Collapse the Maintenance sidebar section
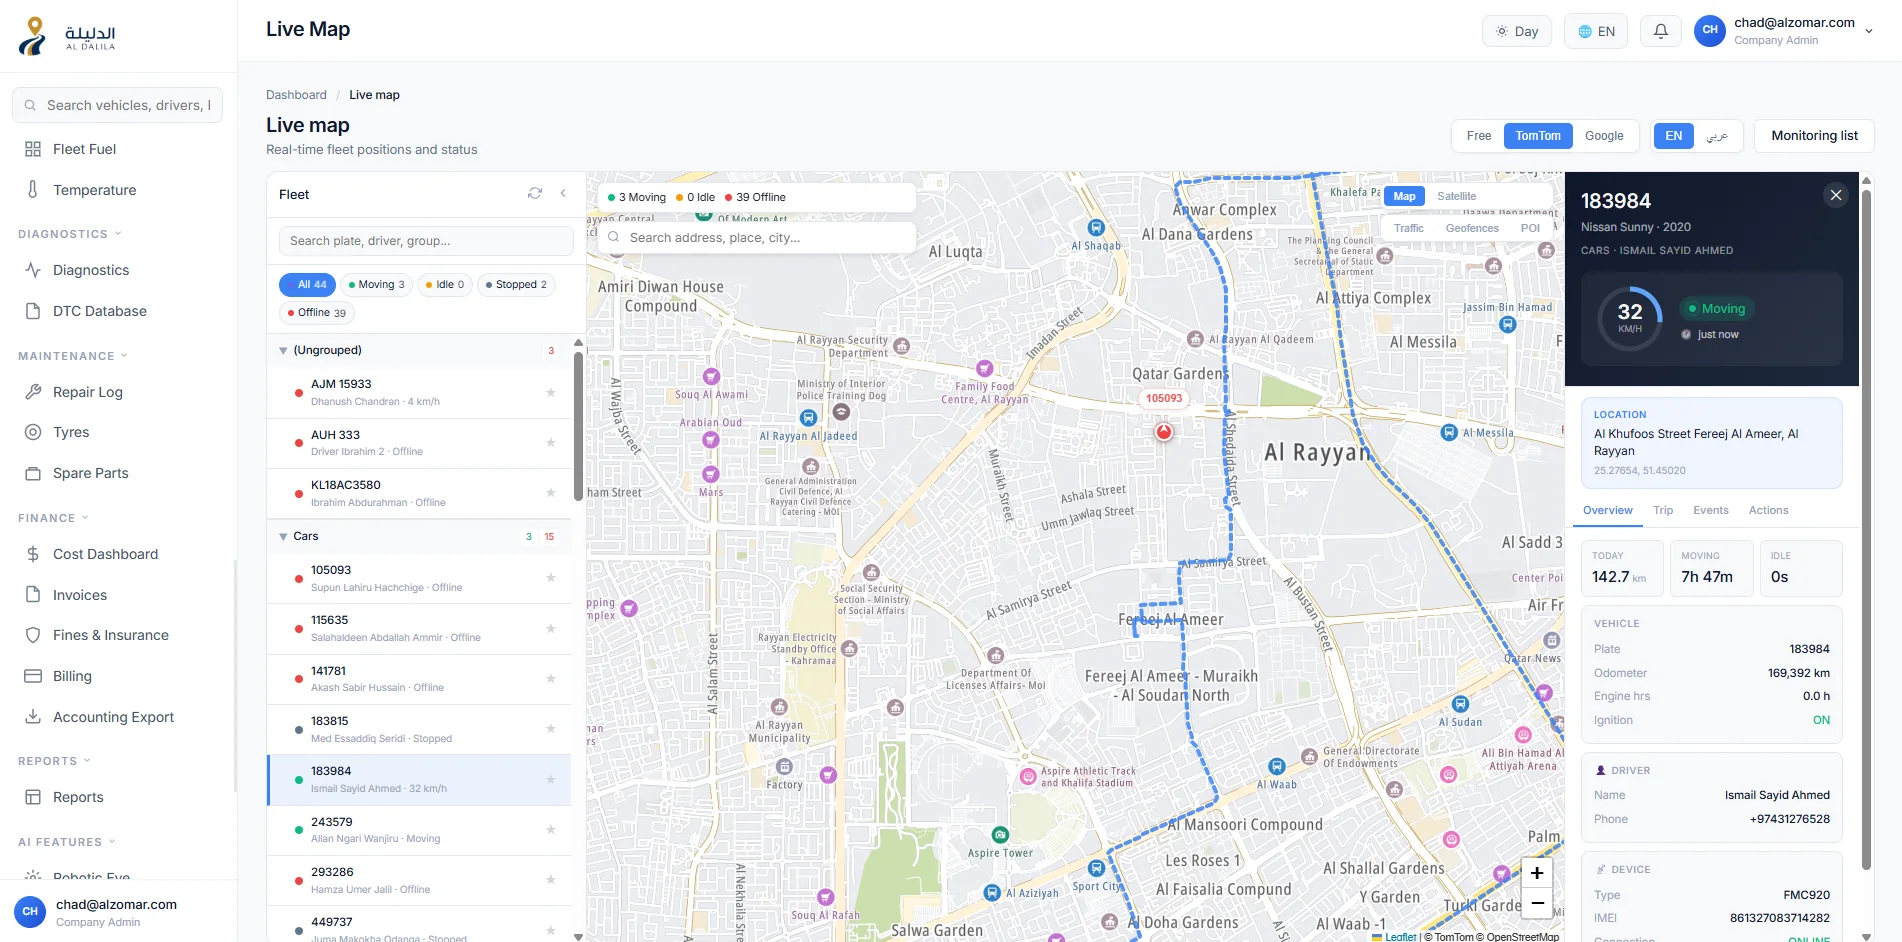The image size is (1902, 942). pyautogui.click(x=73, y=356)
